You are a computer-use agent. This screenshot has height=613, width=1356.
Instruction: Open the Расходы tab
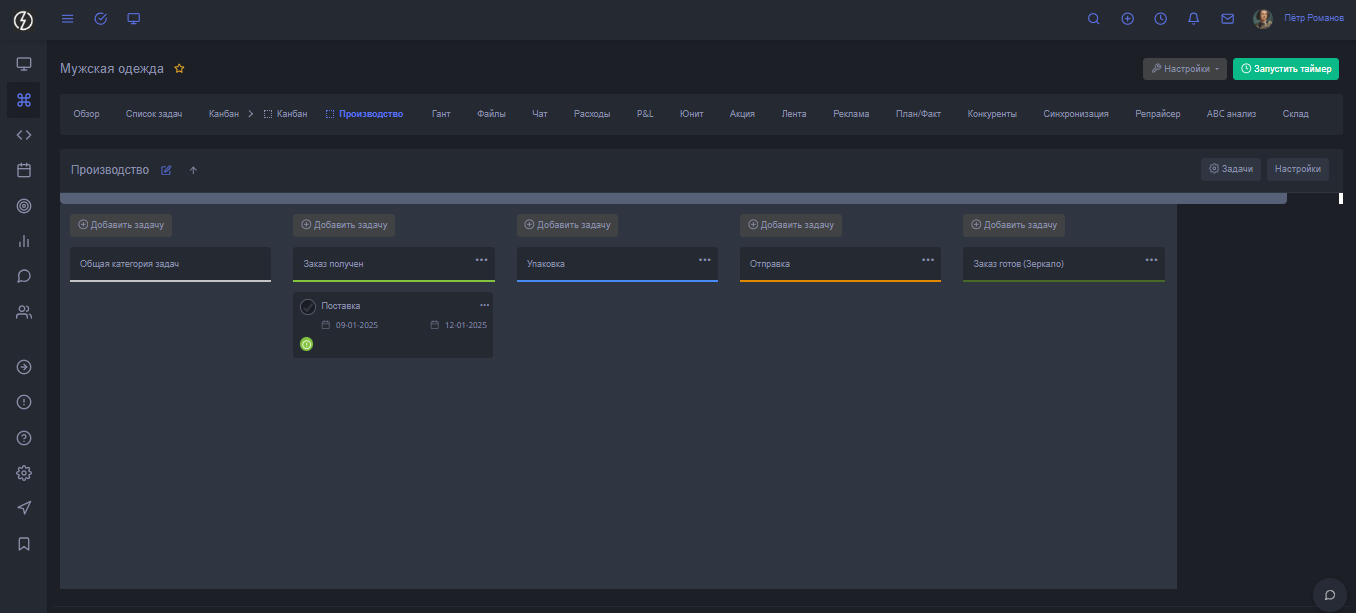tap(591, 114)
